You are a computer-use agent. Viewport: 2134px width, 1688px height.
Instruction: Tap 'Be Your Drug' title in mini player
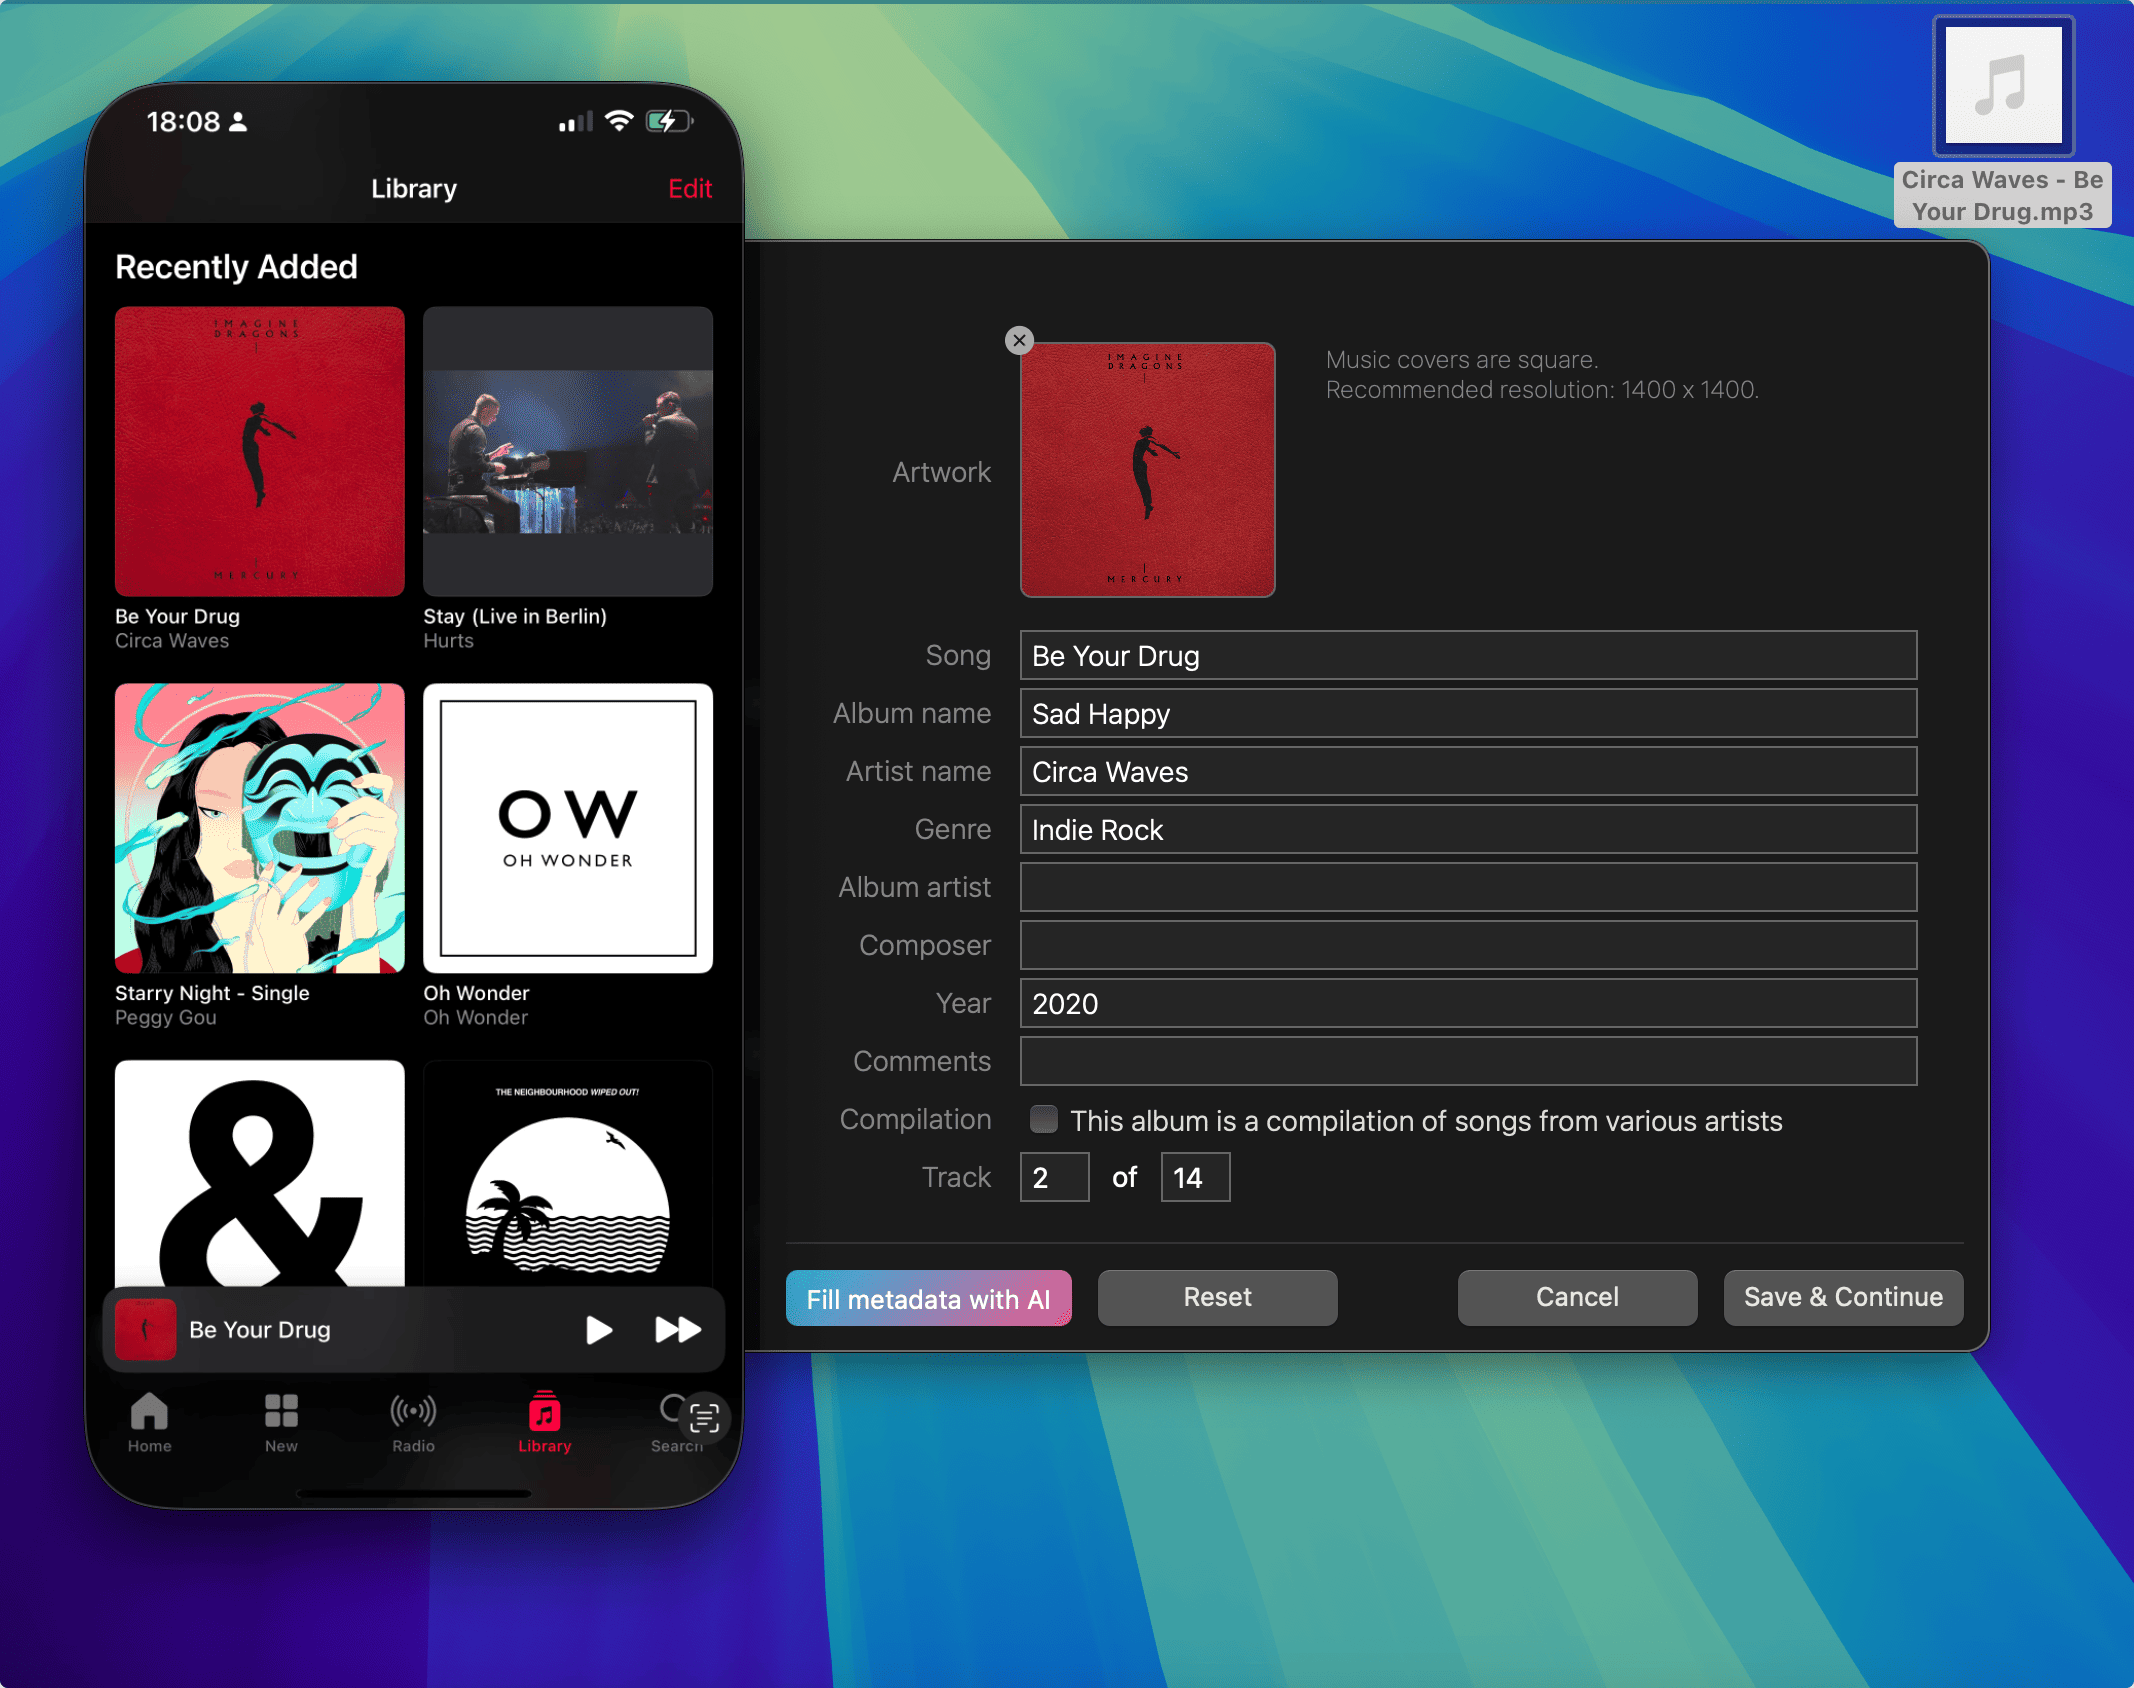[x=260, y=1330]
